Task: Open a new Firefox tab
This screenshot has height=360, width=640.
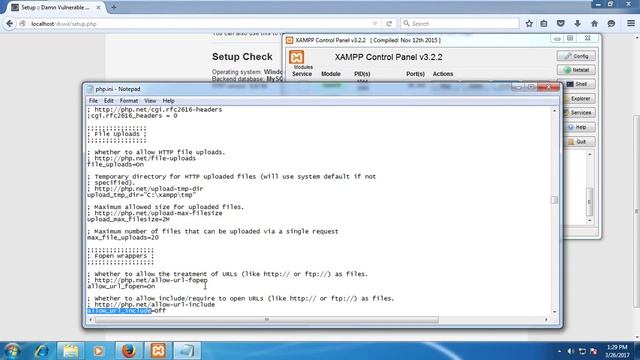Action: point(114,7)
